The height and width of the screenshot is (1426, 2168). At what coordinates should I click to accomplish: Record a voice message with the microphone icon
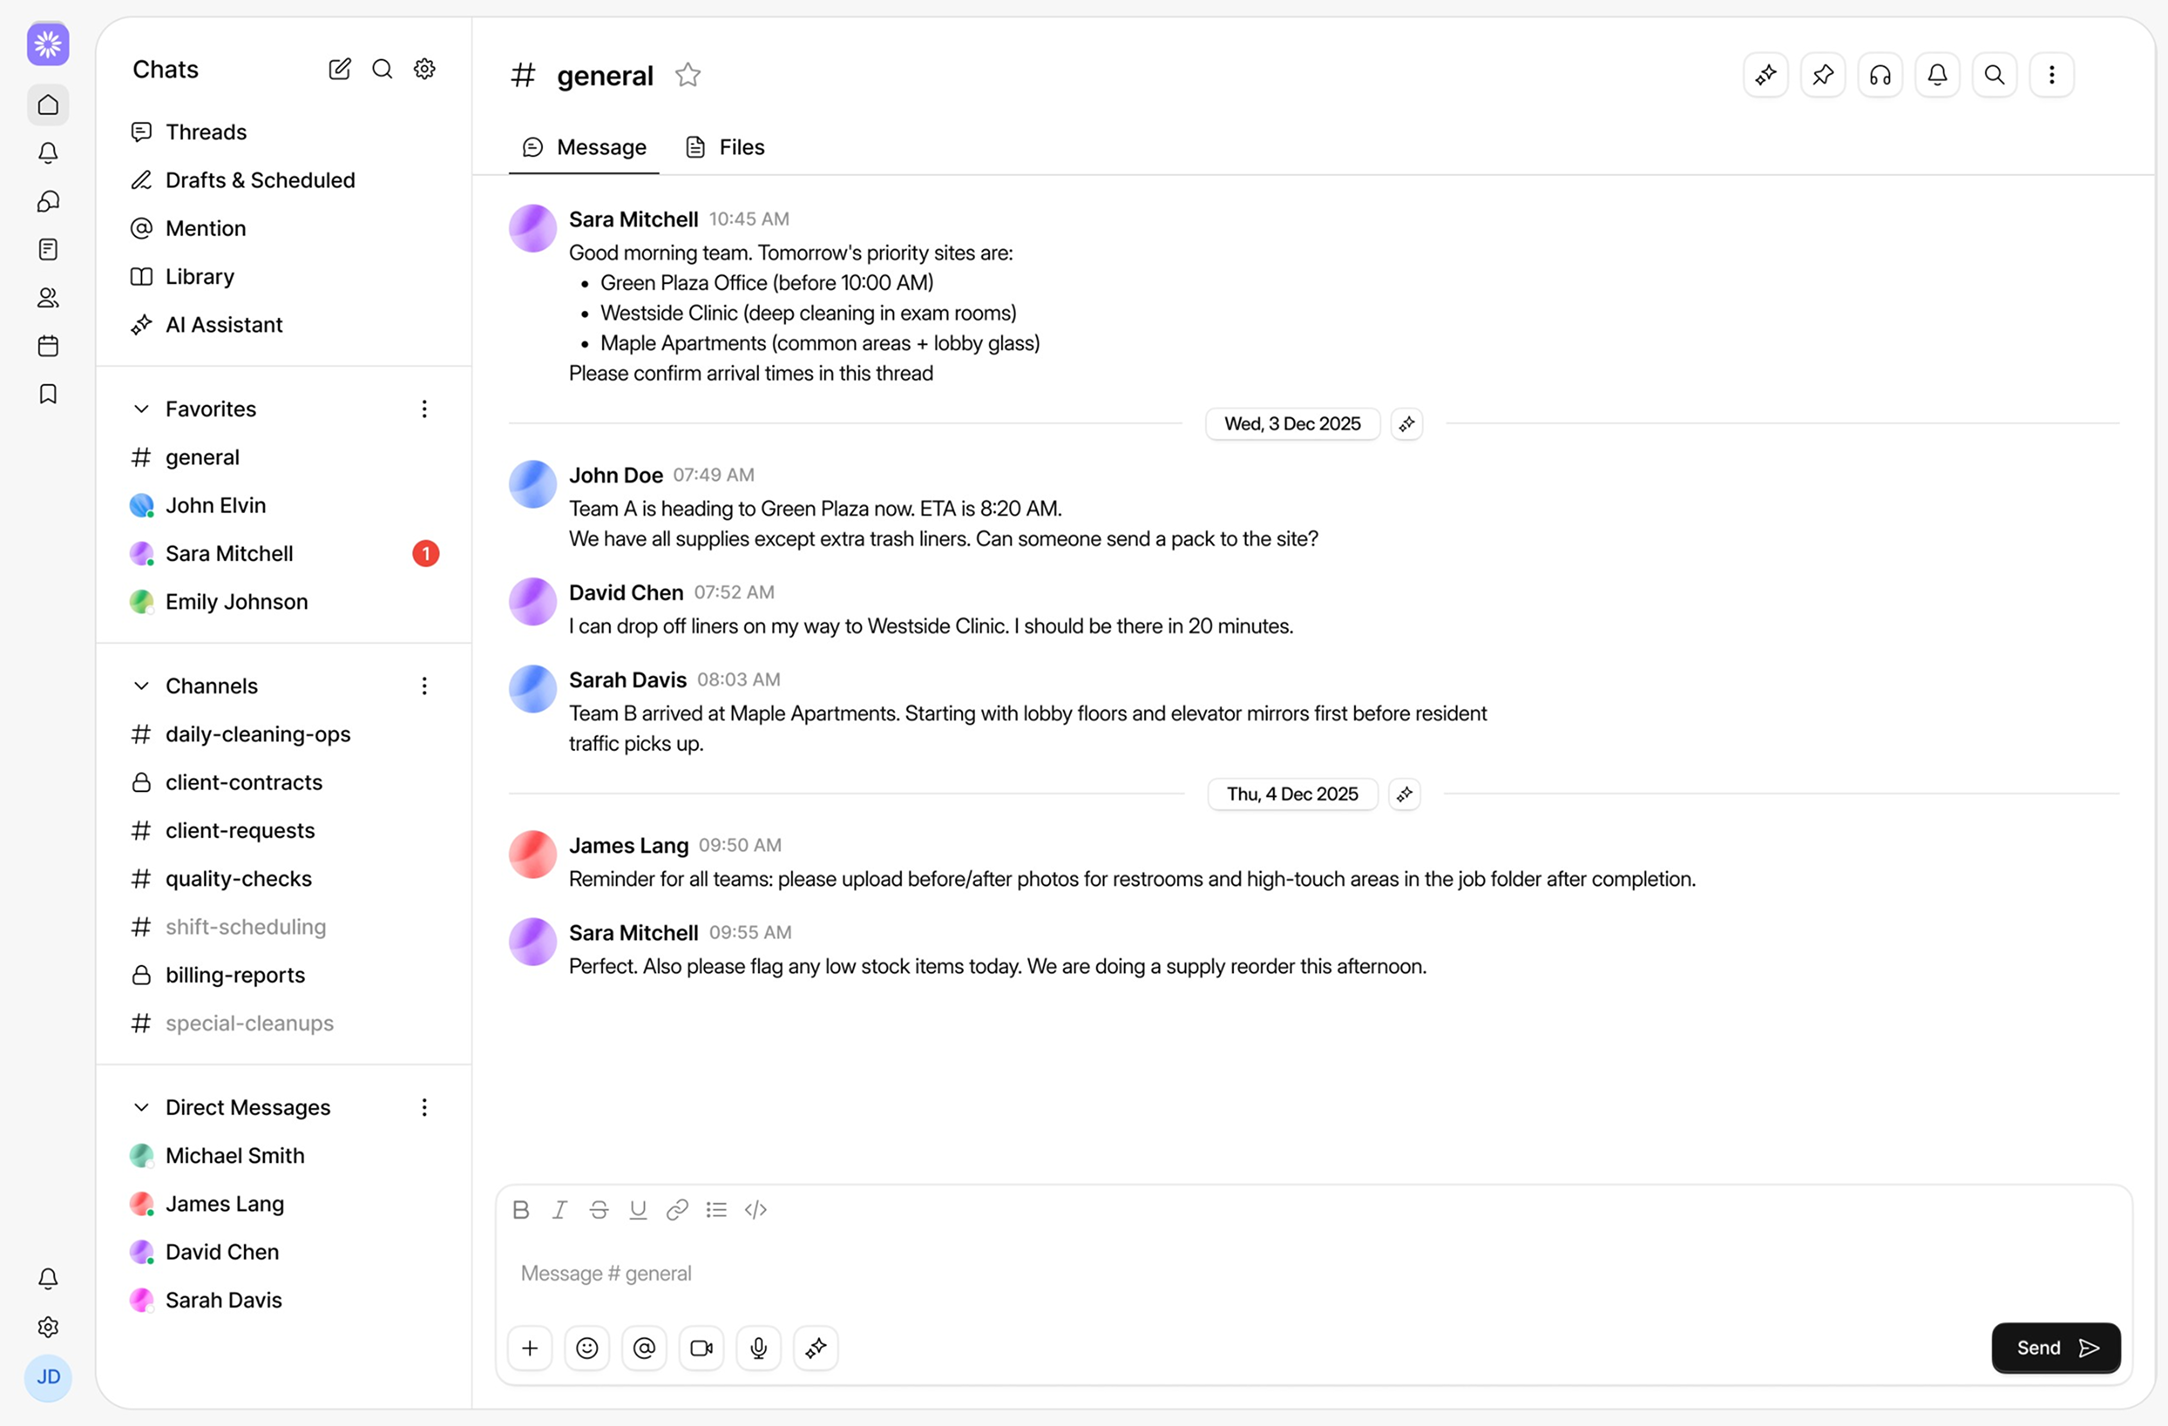tap(758, 1348)
